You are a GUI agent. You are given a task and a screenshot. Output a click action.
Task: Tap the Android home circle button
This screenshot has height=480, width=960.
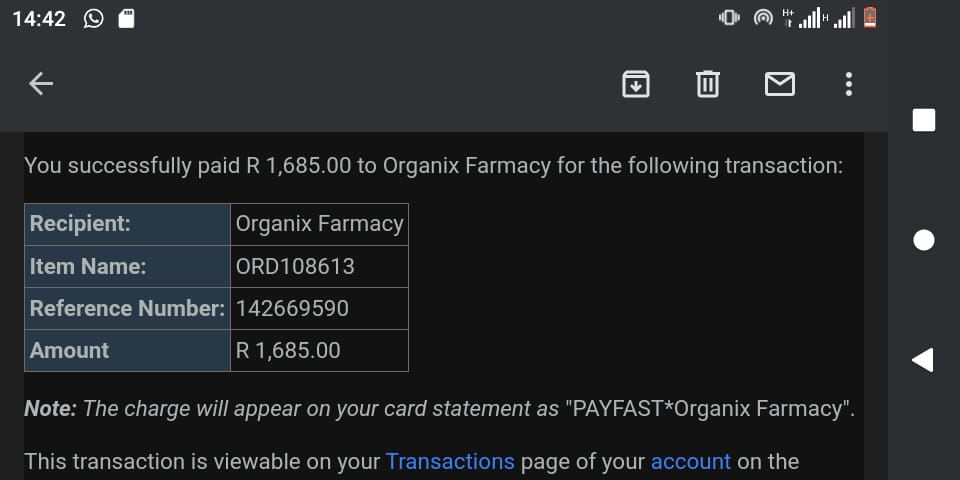[x=924, y=240]
